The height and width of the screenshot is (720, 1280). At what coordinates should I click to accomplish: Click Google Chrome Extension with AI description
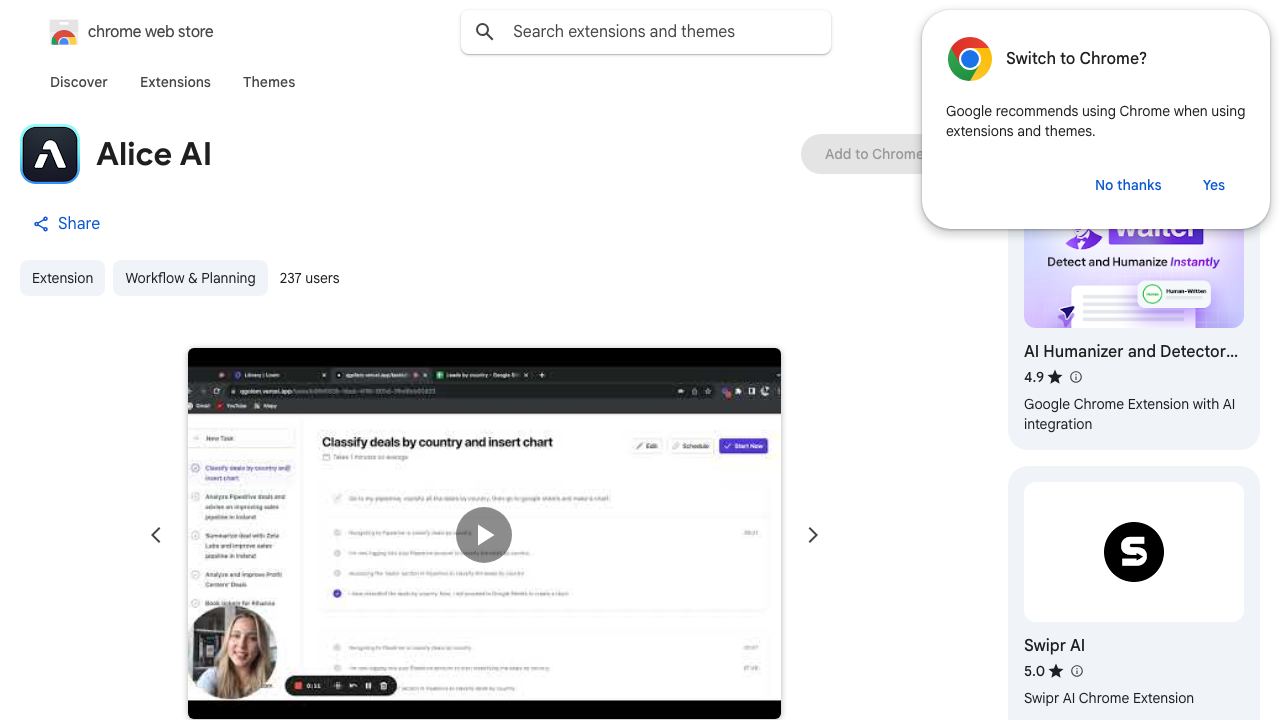(x=1129, y=414)
